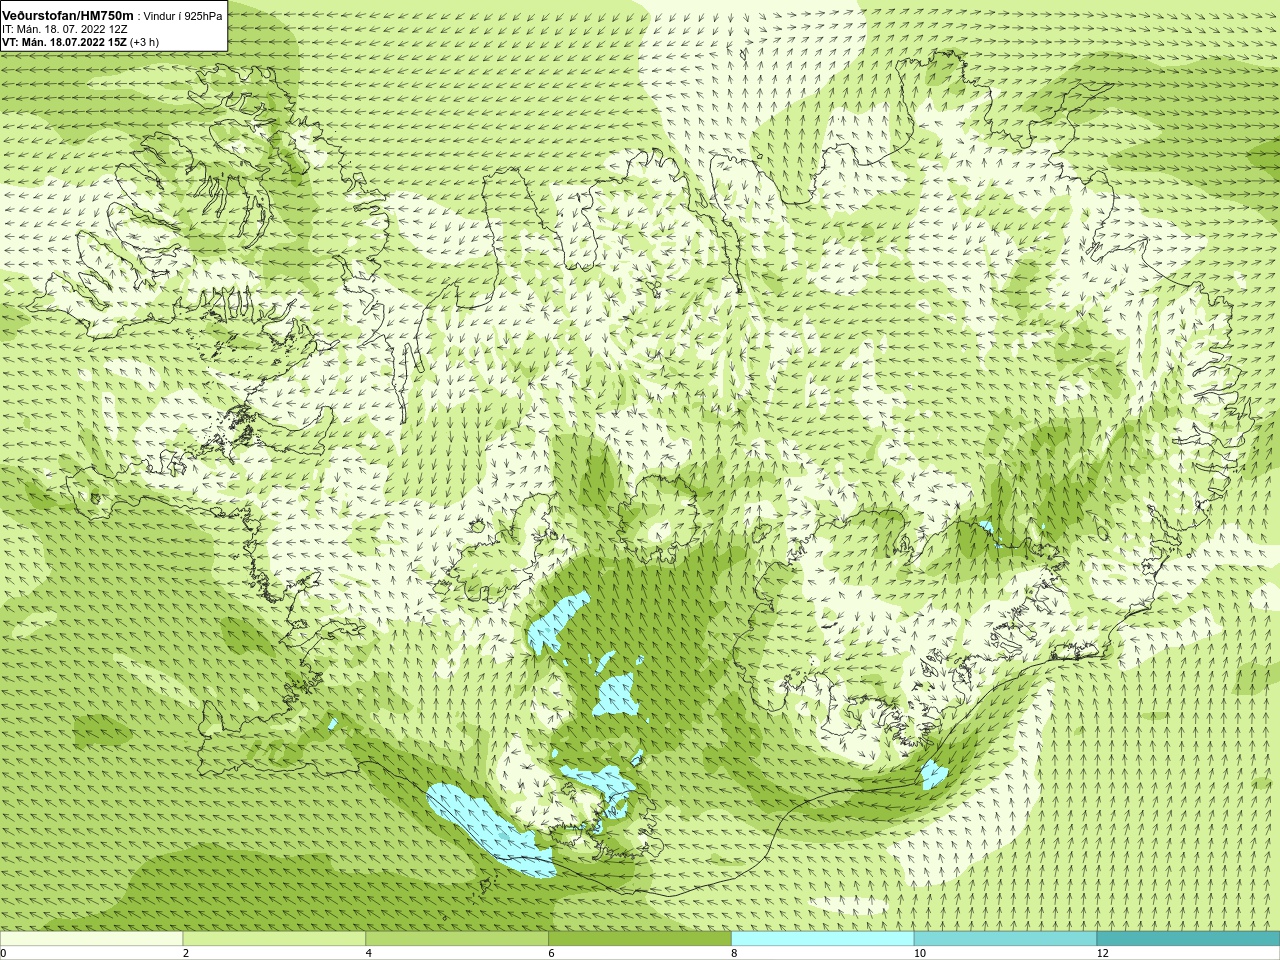Click the legend scale label 10

(920, 953)
